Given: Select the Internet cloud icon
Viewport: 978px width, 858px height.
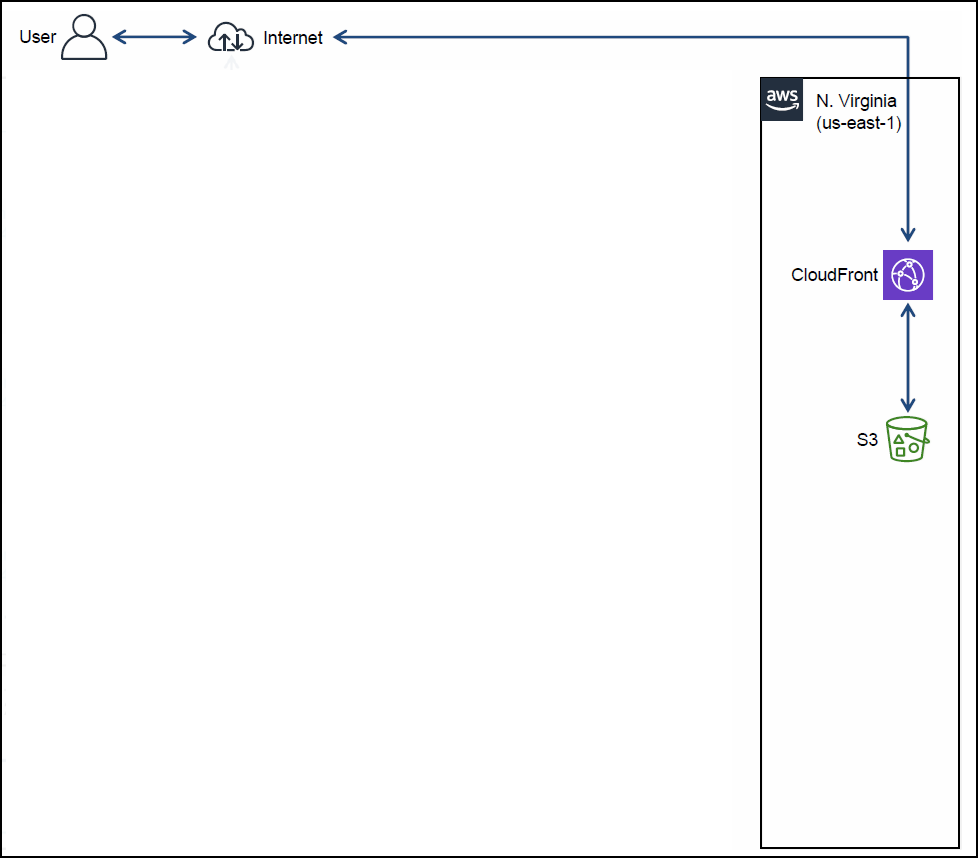Looking at the screenshot, I should tap(231, 37).
